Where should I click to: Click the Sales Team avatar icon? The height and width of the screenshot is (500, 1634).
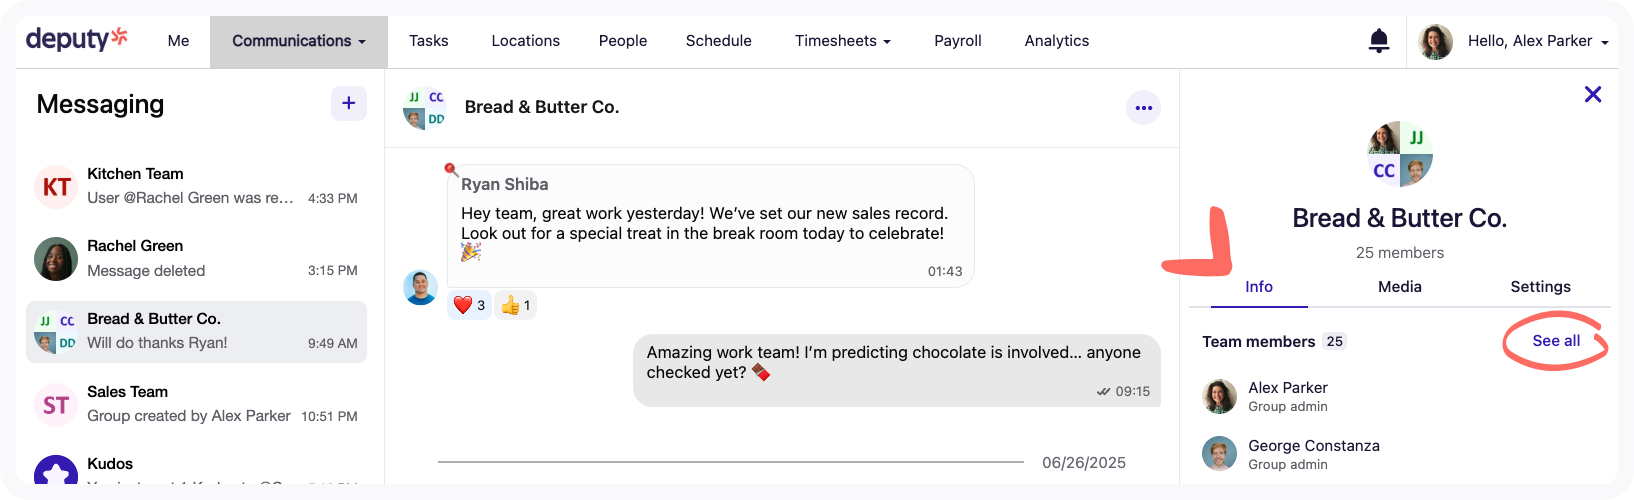(56, 404)
